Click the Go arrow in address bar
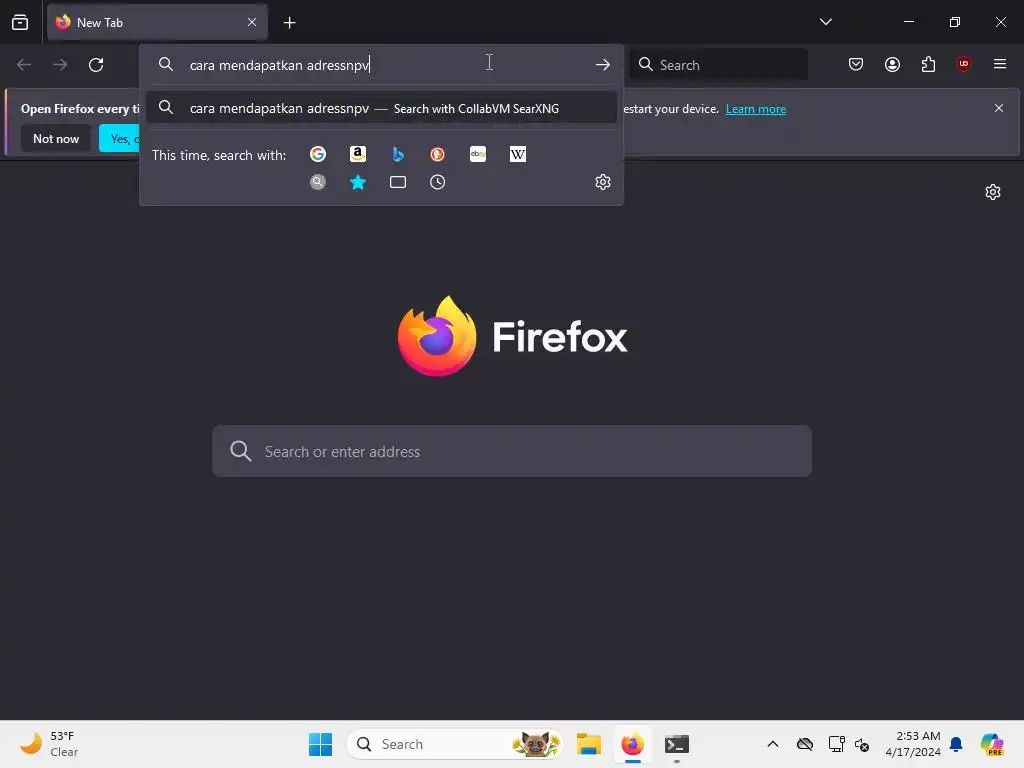This screenshot has width=1024, height=768. 603,65
